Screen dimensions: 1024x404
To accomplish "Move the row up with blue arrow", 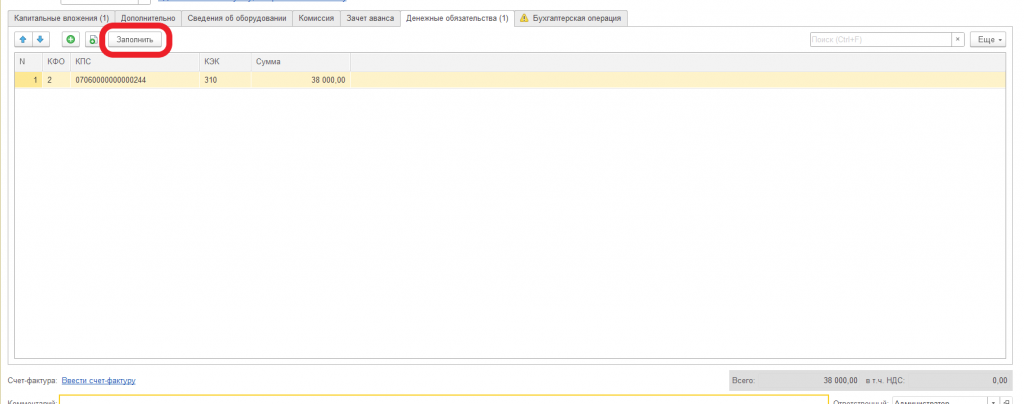I will (24, 40).
